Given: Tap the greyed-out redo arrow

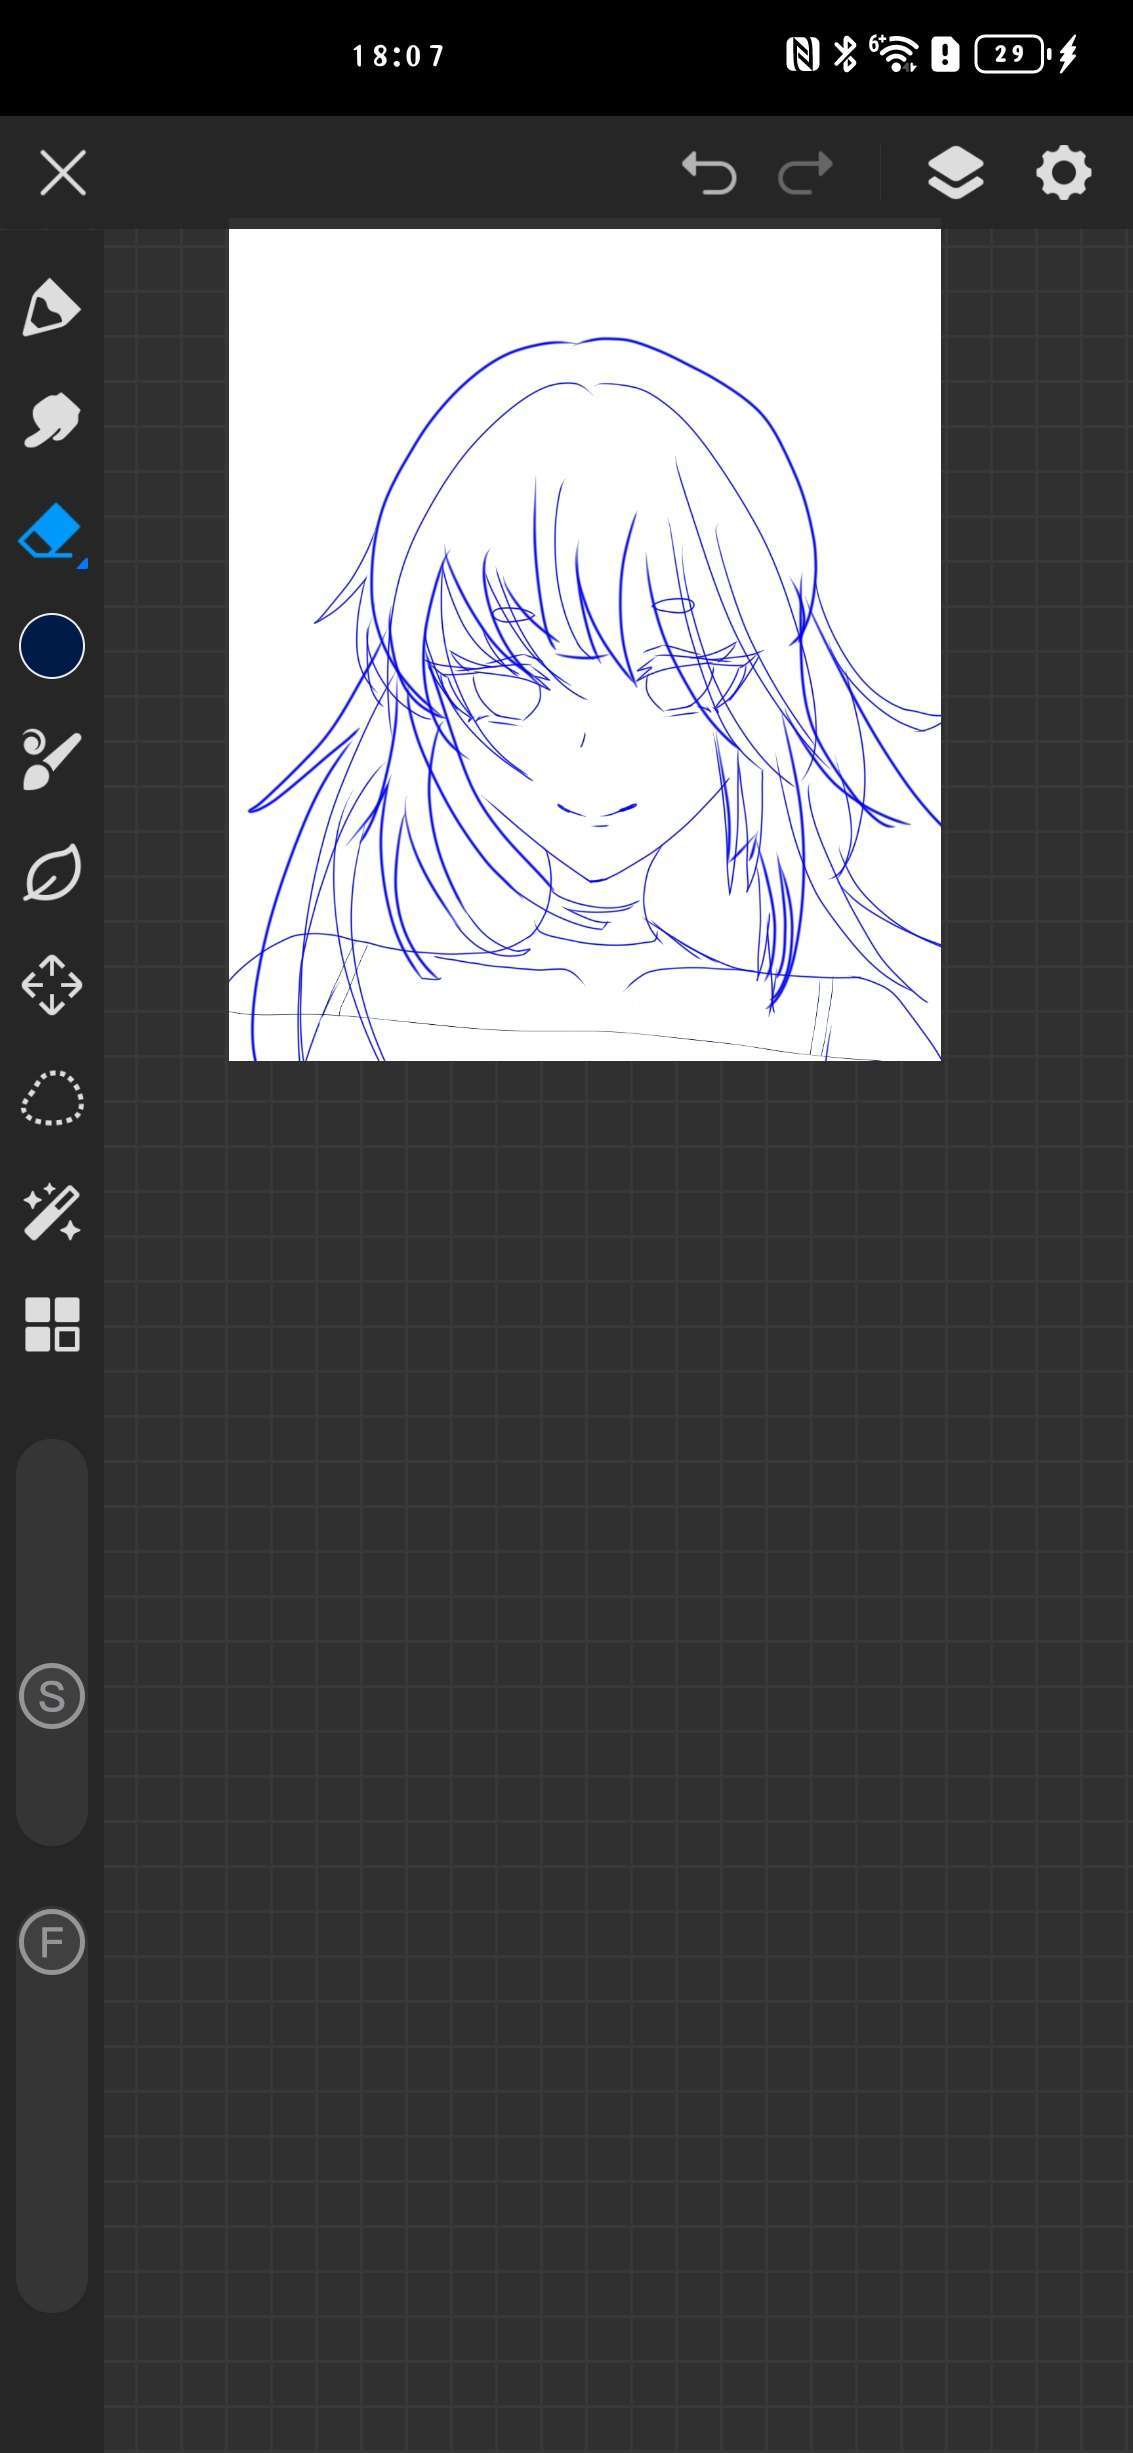Looking at the screenshot, I should [x=805, y=173].
